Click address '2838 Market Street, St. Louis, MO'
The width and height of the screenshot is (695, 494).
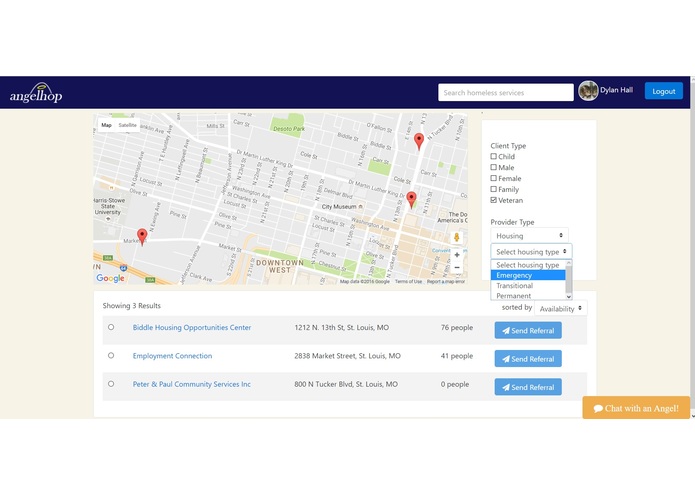pos(348,356)
